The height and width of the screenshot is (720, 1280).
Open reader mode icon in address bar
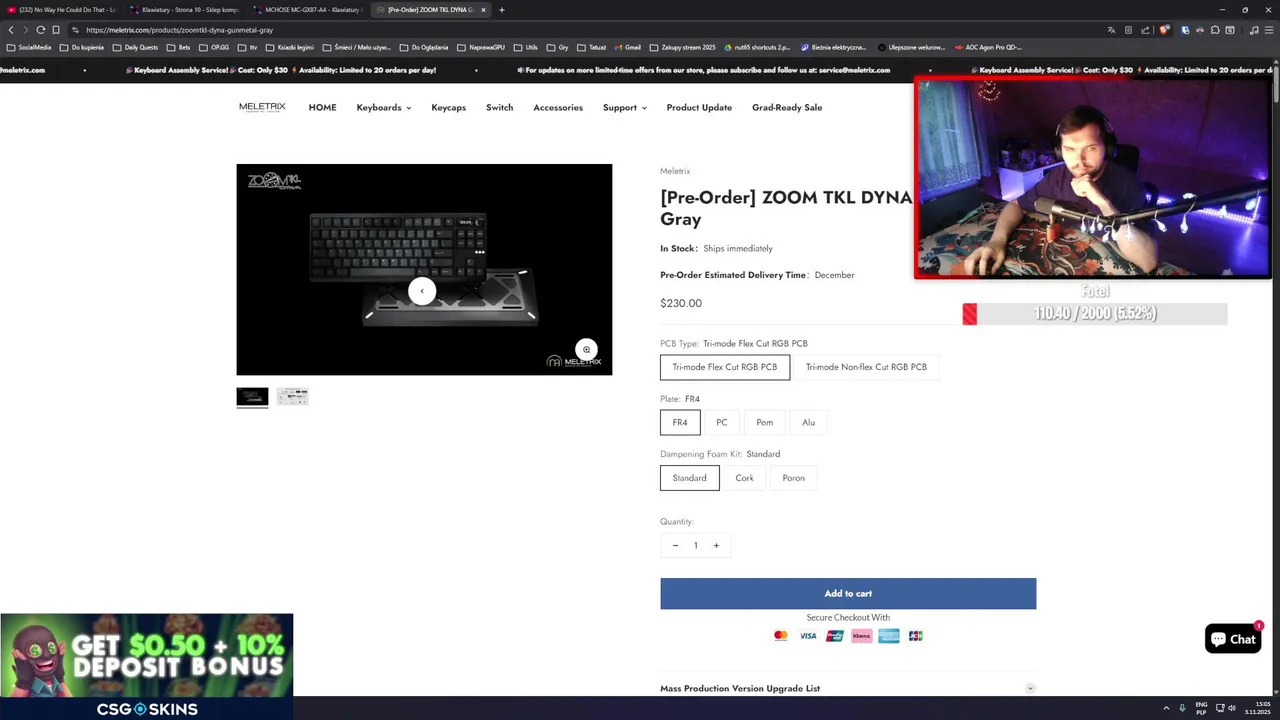click(x=1128, y=30)
